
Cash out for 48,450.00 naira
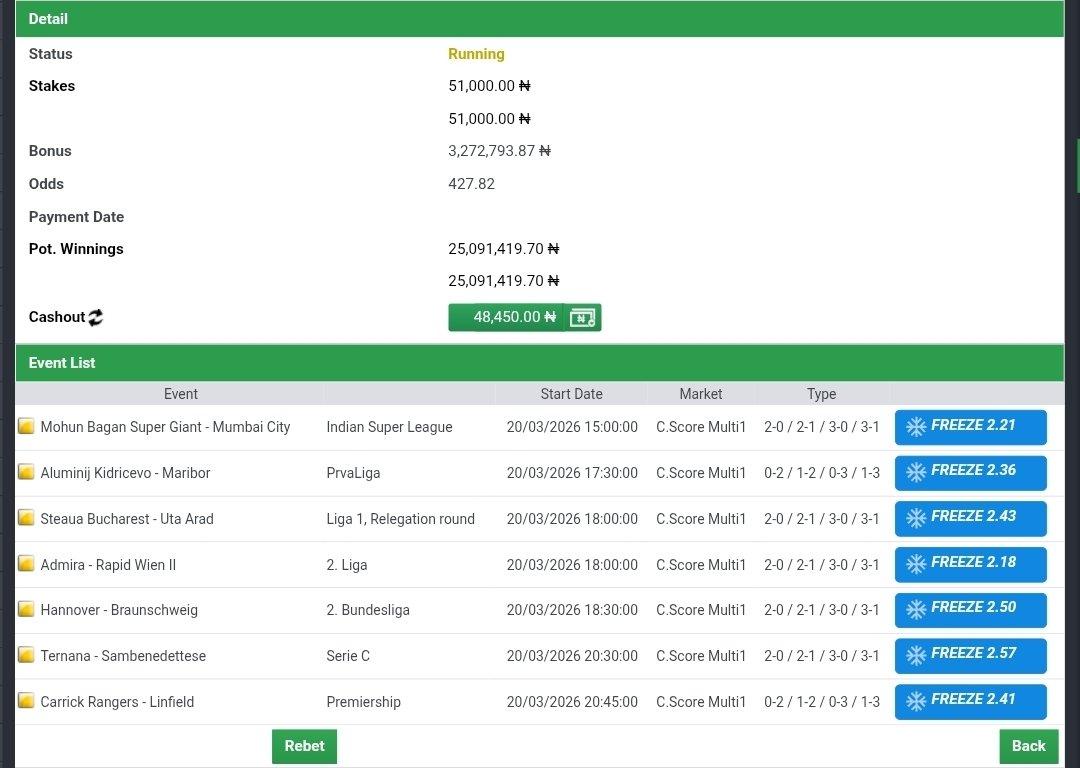tap(525, 318)
